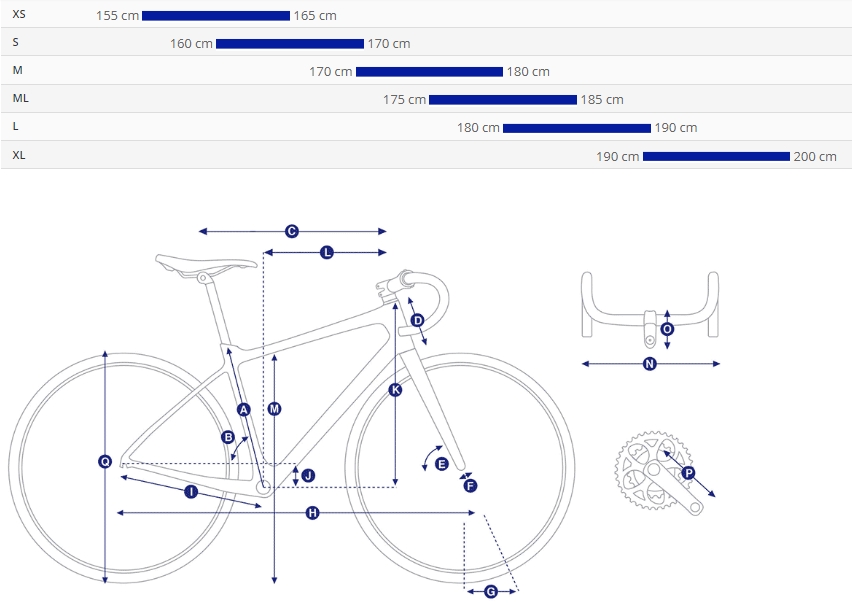Select the B seat angle marker
The width and height of the screenshot is (852, 603).
[x=228, y=437]
